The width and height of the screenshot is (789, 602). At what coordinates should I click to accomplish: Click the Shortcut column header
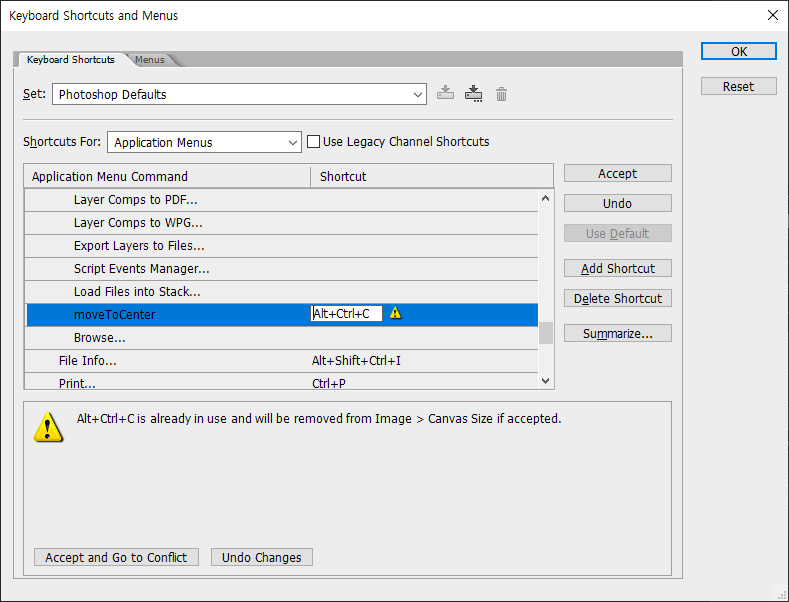[x=432, y=176]
